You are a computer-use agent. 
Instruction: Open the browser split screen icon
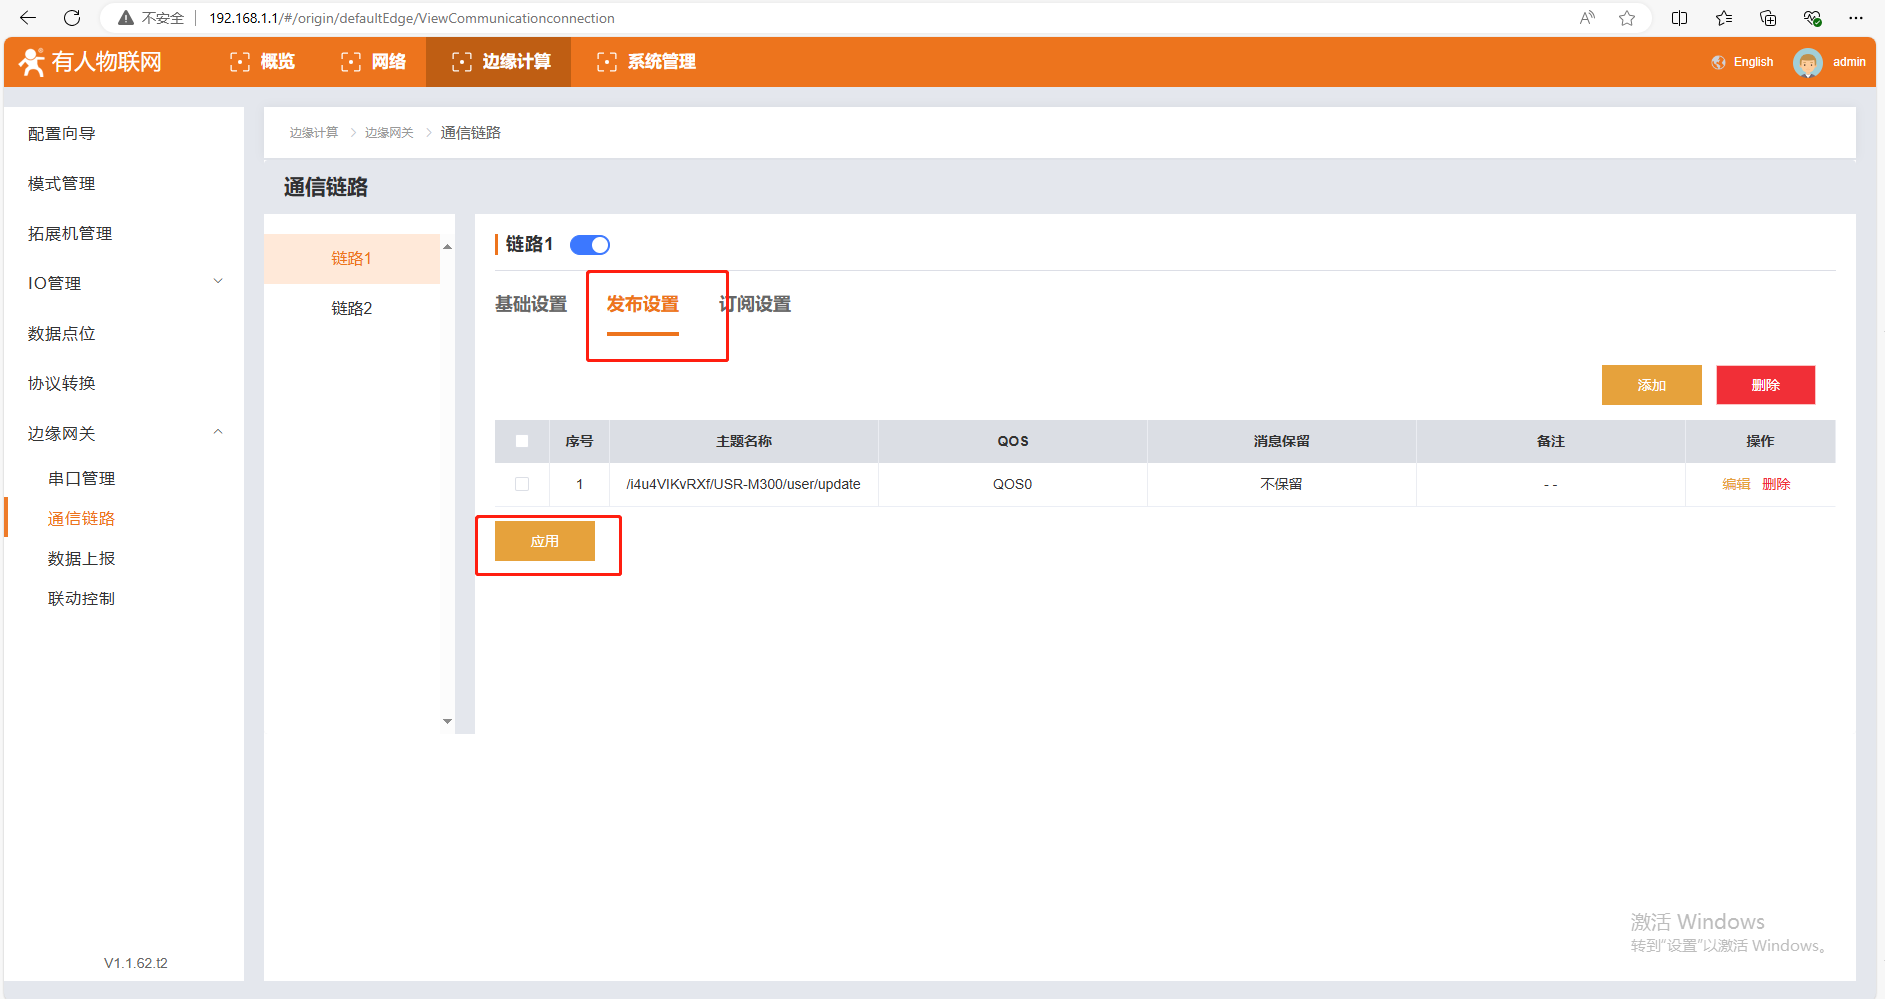[x=1680, y=18]
